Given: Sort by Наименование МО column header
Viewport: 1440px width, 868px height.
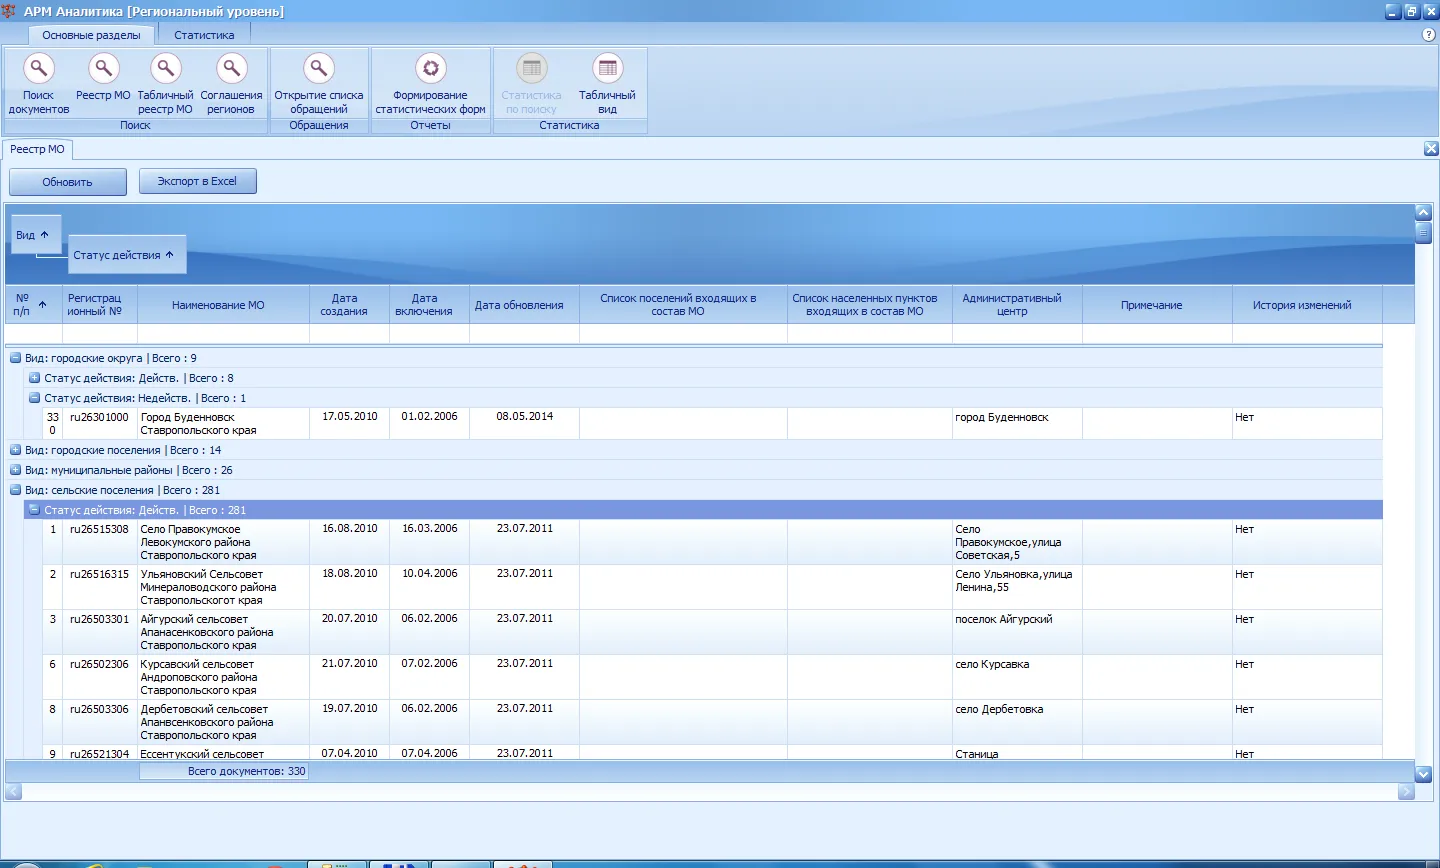Looking at the screenshot, I should click(x=223, y=305).
